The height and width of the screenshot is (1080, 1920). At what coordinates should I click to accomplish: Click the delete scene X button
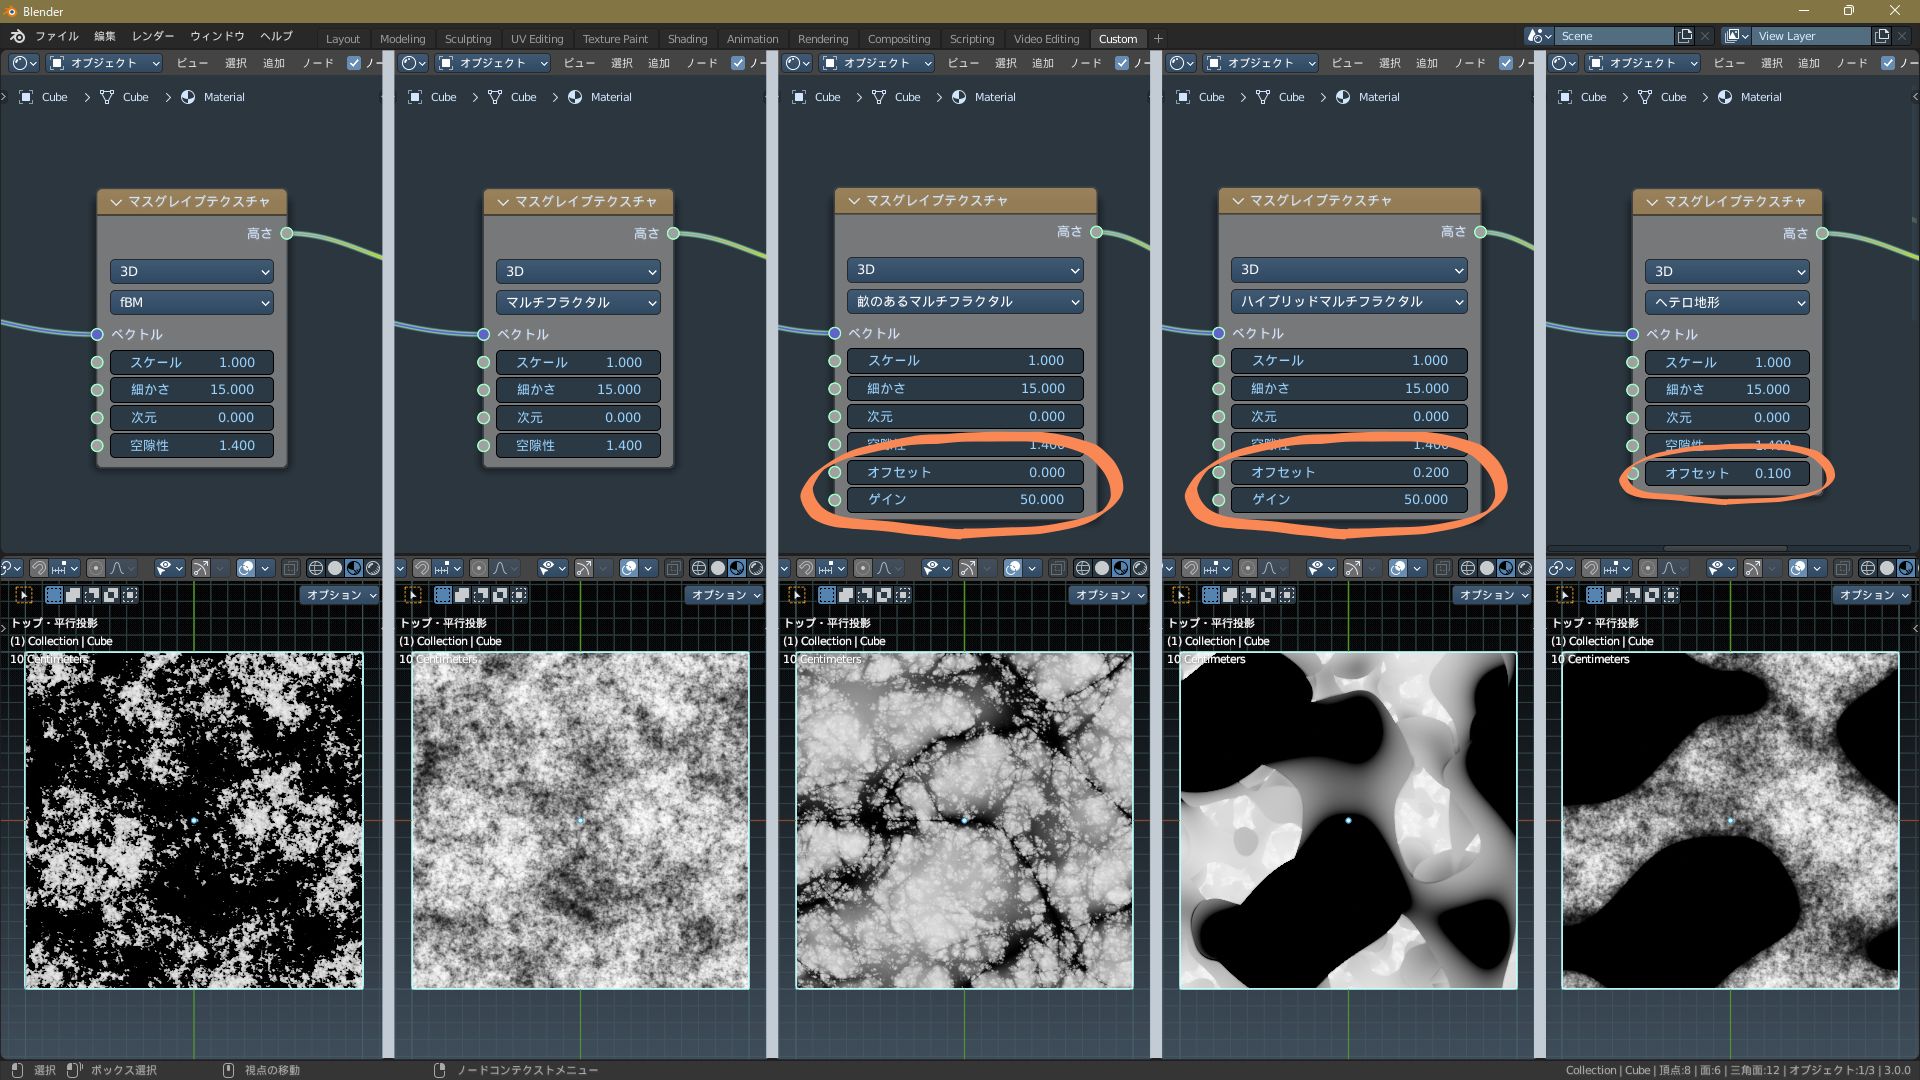1705,36
